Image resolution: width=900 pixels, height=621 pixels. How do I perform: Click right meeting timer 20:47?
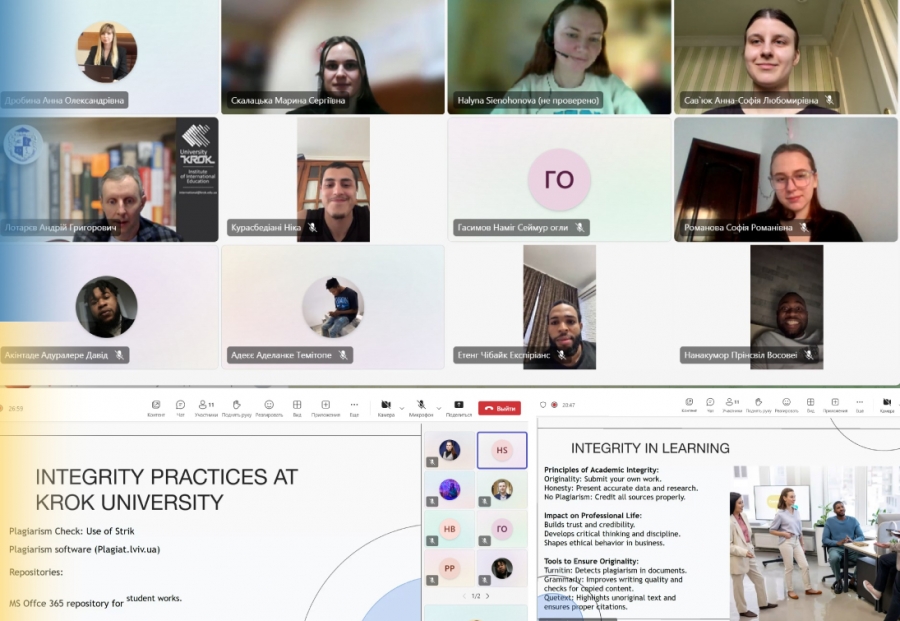tap(568, 405)
